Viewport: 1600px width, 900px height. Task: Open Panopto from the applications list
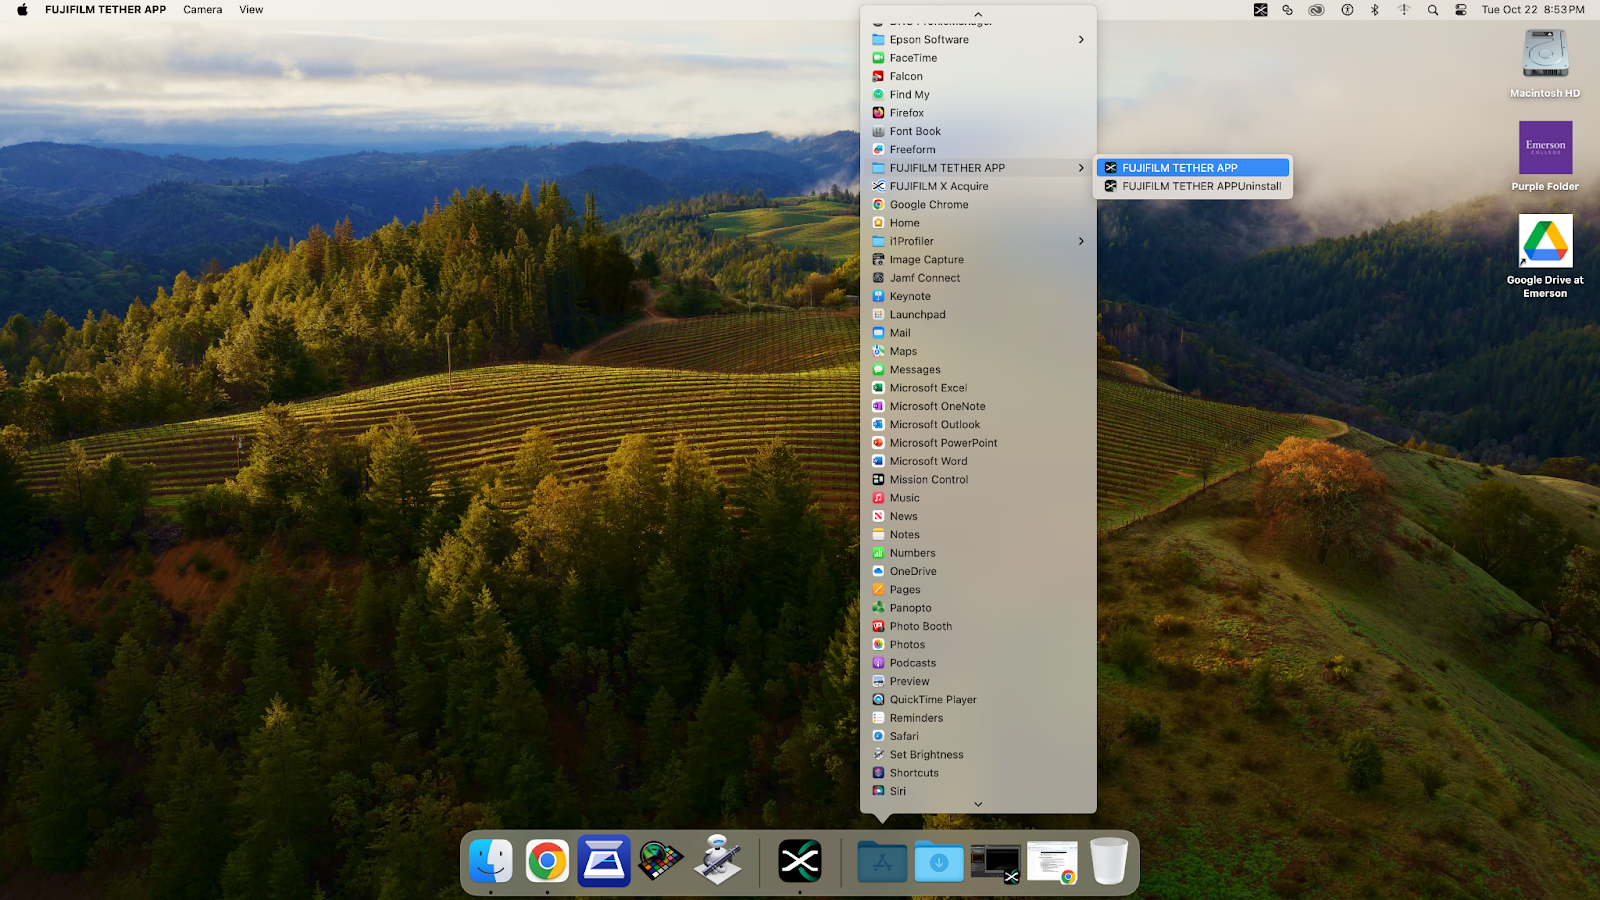[978, 608]
